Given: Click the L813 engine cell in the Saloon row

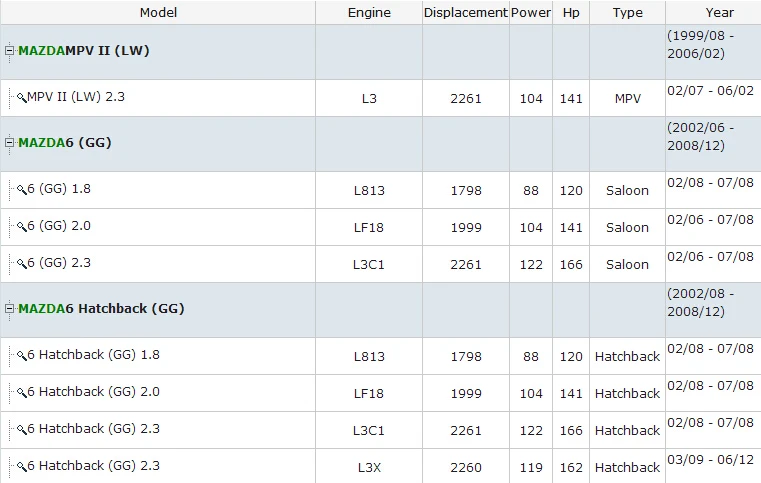Looking at the screenshot, I should [369, 190].
